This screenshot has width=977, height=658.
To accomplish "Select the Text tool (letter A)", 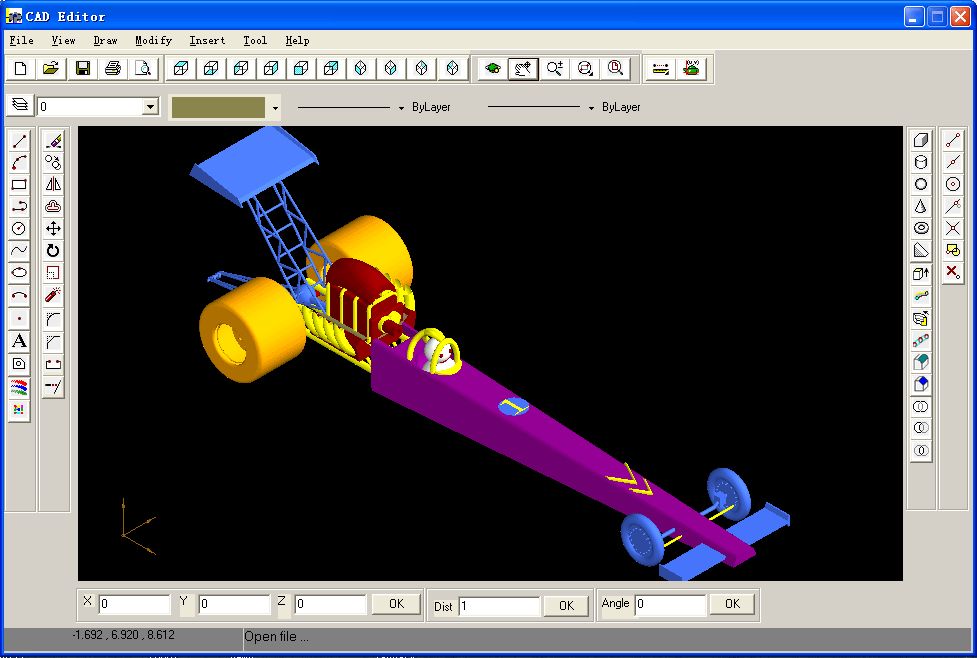I will tap(19, 342).
